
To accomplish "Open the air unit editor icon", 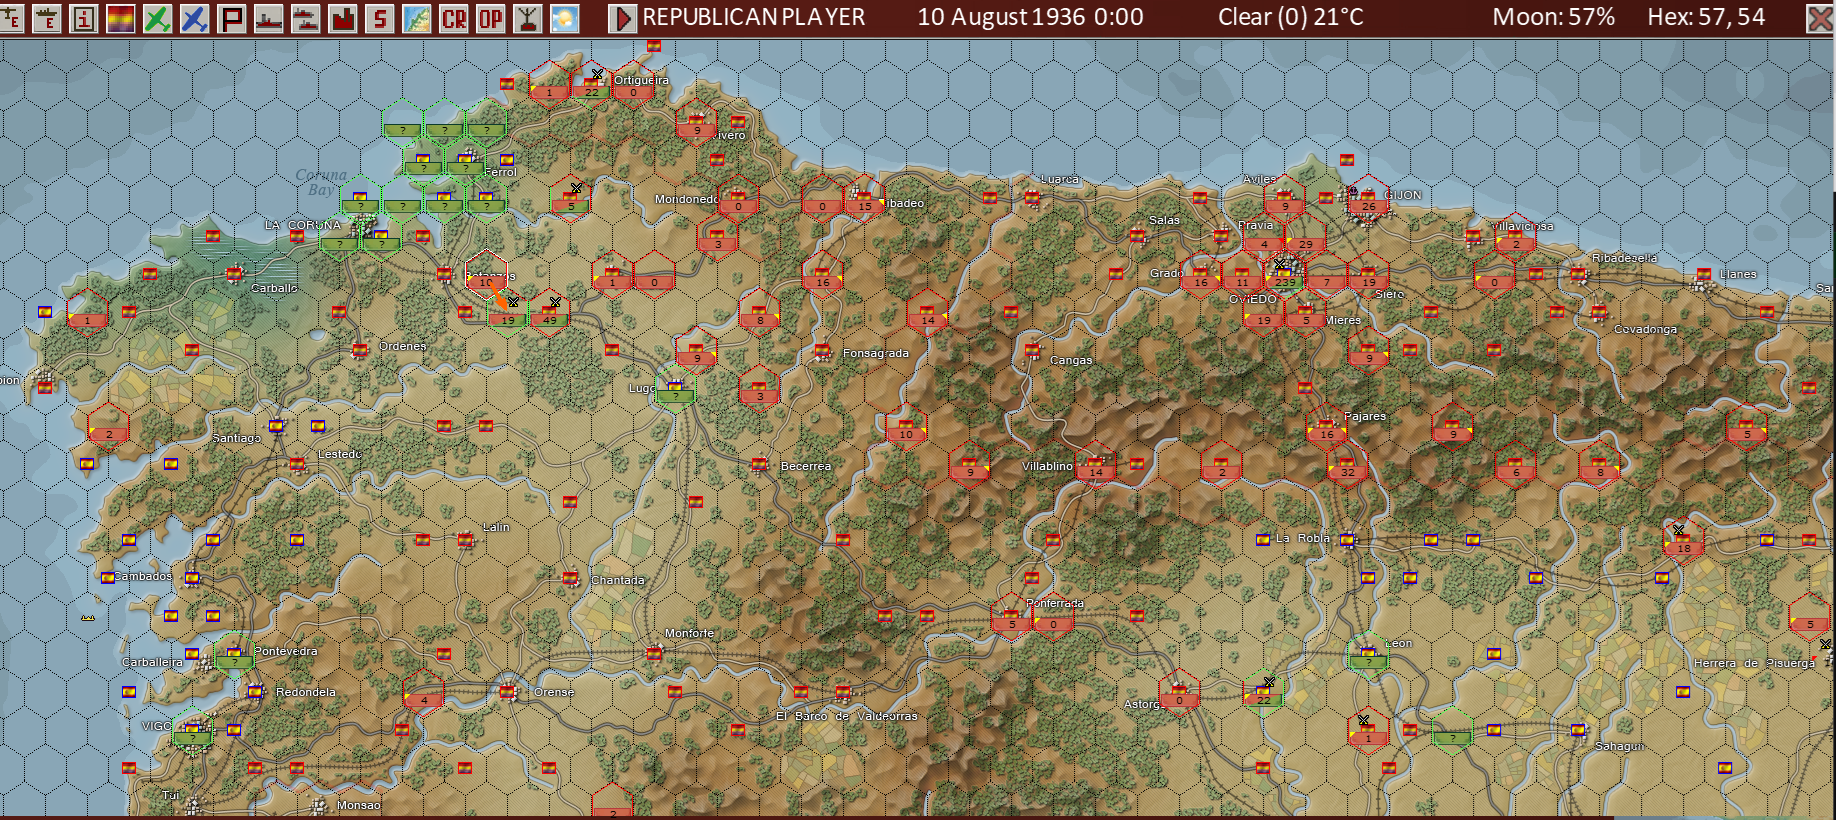I will tap(11, 18).
